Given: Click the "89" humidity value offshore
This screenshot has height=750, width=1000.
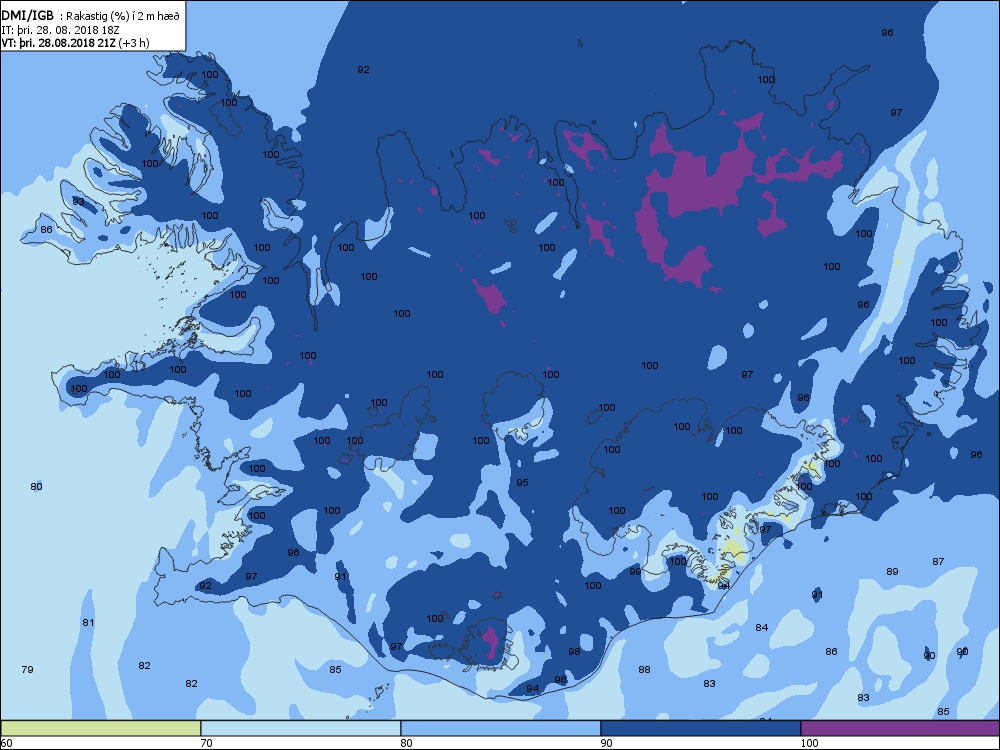Looking at the screenshot, I should tap(892, 571).
